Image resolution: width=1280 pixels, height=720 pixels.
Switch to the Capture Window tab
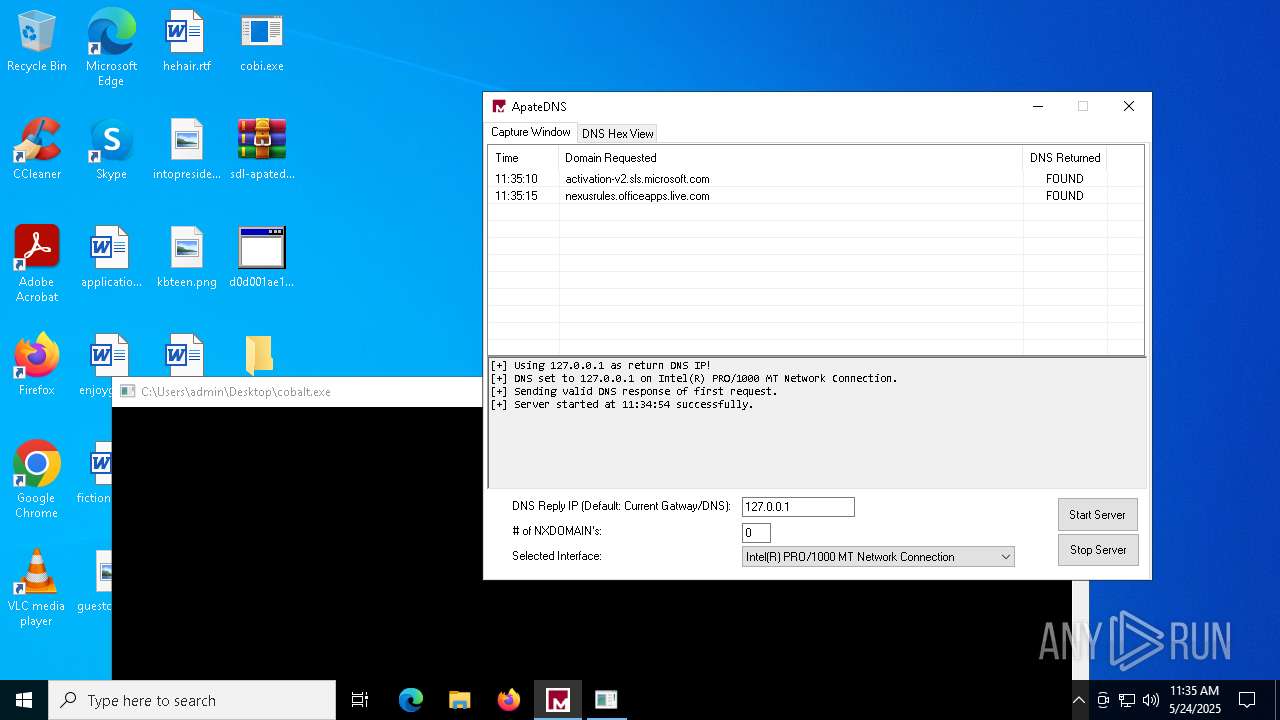pos(531,132)
